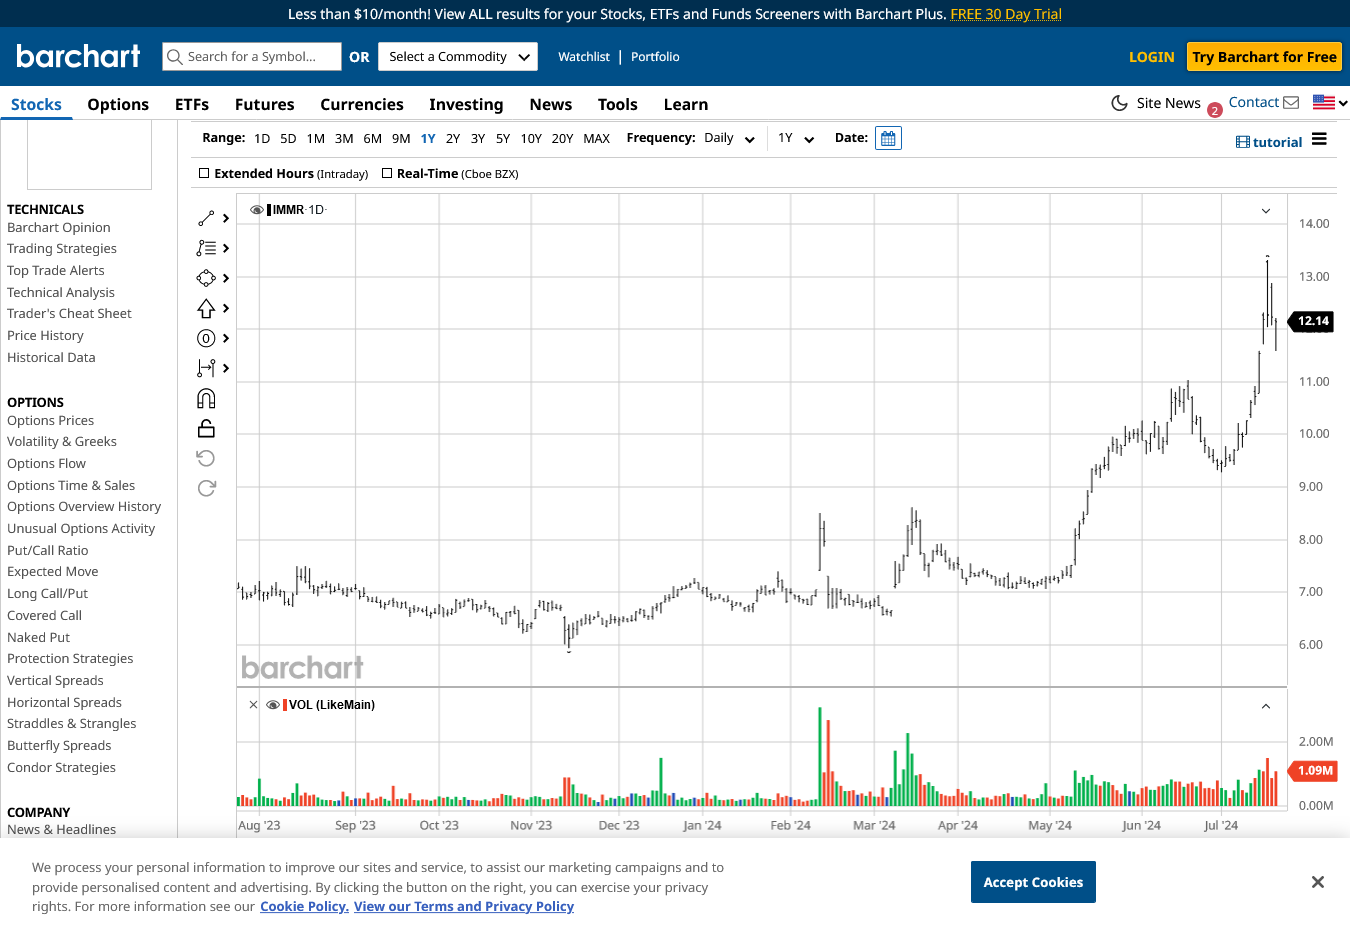Expand the measure tools submenu arrow
Viewport: 1350px width, 926px height.
(226, 368)
